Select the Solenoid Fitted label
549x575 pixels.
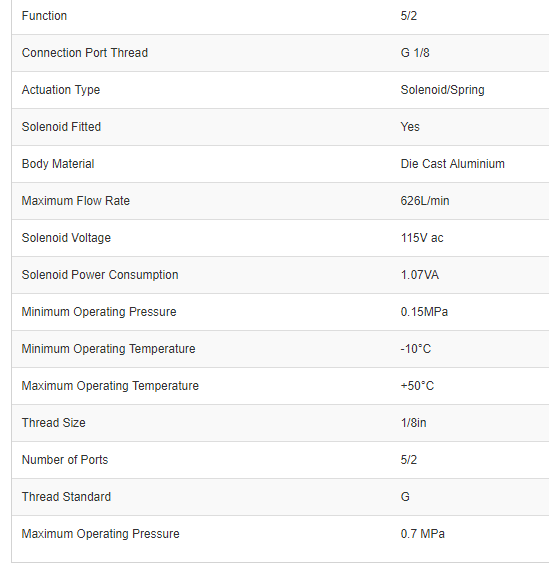pos(61,127)
